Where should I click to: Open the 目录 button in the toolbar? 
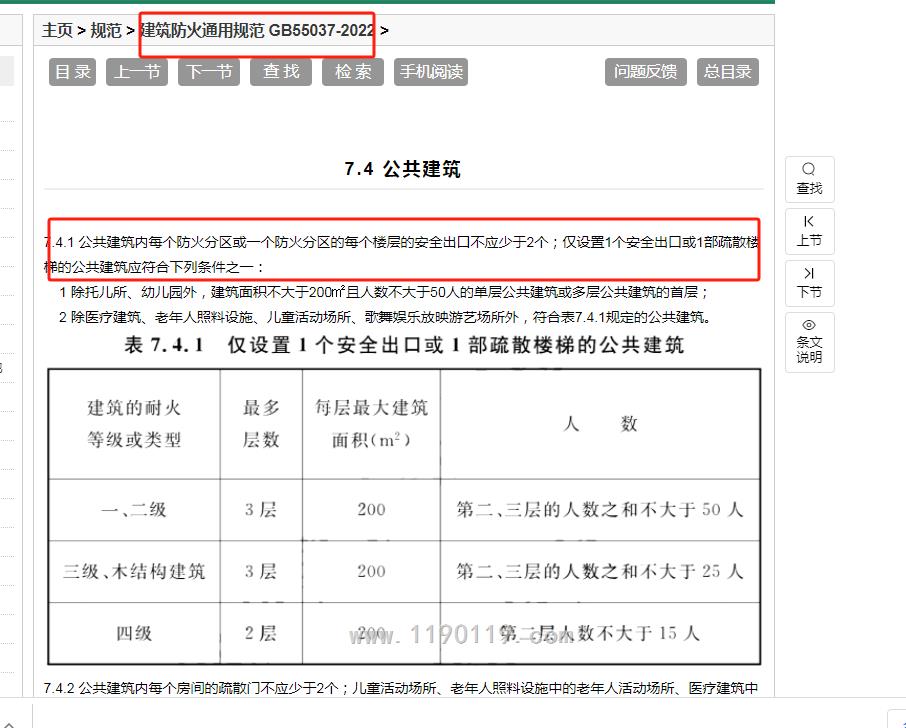point(73,72)
